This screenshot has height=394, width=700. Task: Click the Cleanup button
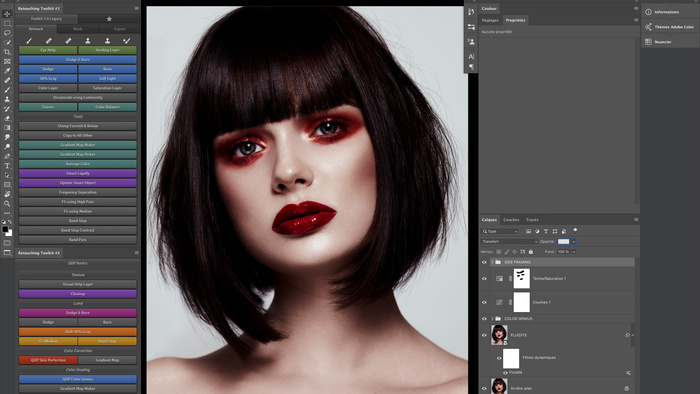click(x=78, y=294)
